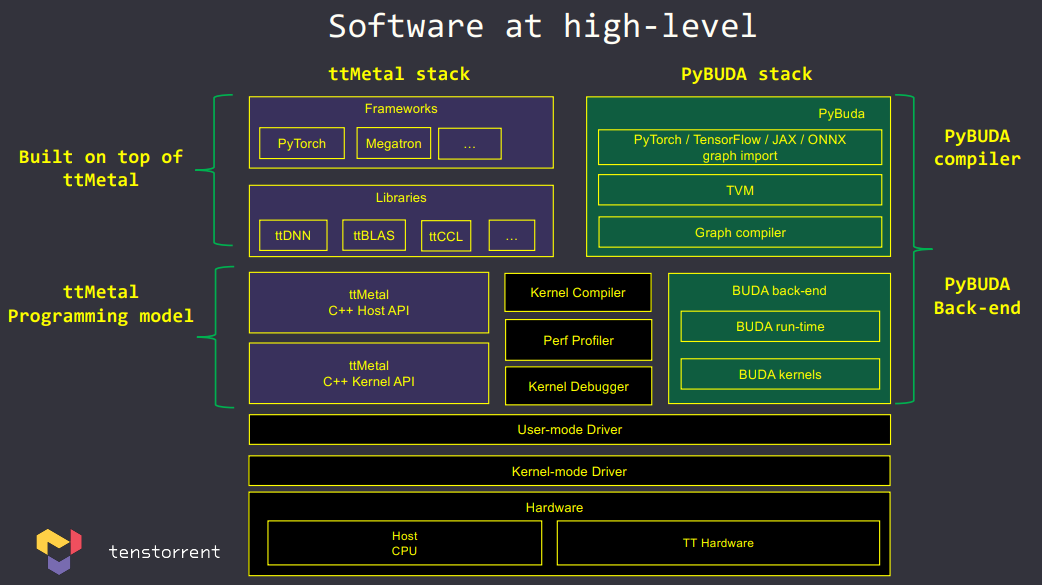
Task: Select the ttCCL library box
Action: tap(446, 236)
